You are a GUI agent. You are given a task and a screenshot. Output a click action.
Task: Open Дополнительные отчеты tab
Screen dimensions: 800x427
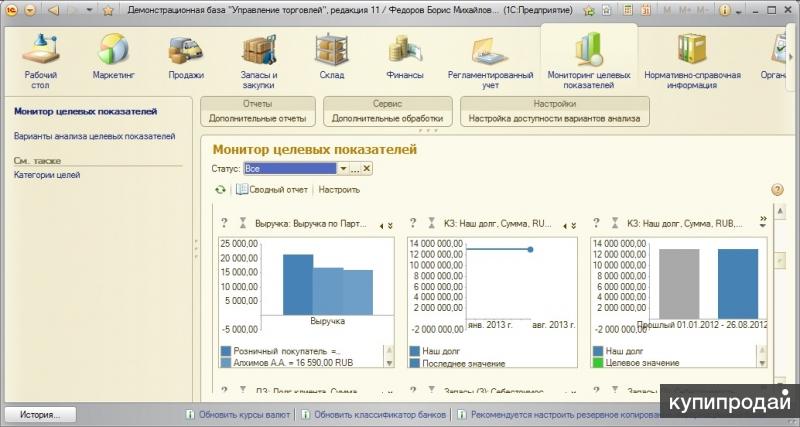(x=258, y=118)
